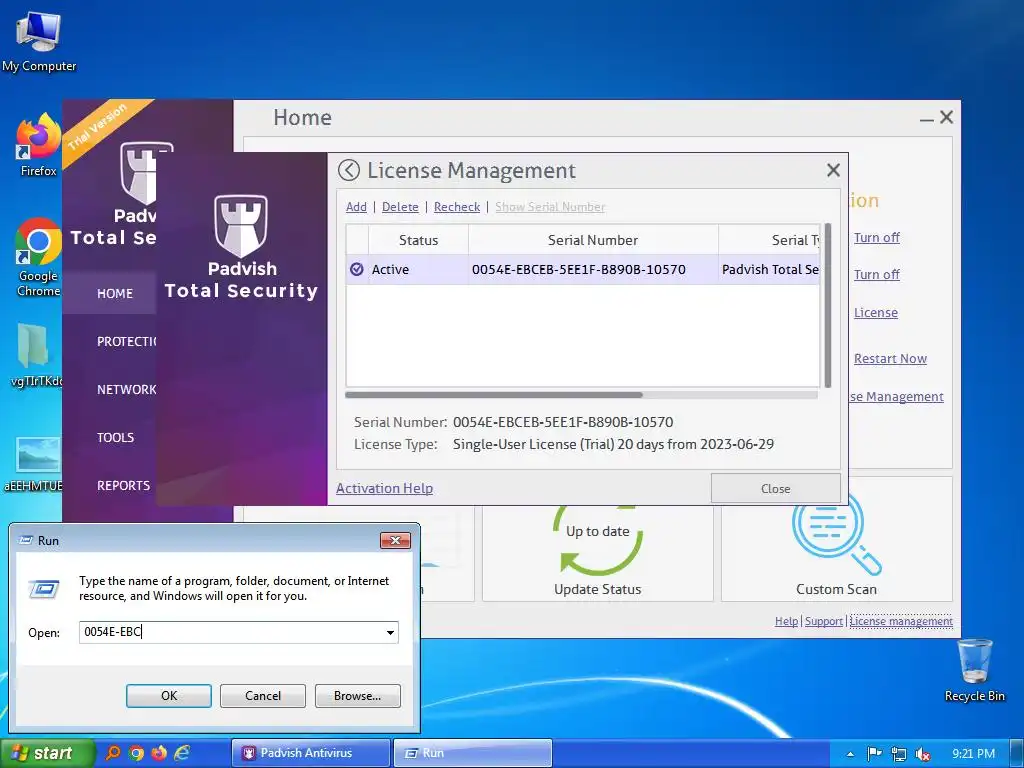This screenshot has height=768, width=1024.
Task: Switch to Padvish Antivirus taskbar button
Action: point(311,753)
